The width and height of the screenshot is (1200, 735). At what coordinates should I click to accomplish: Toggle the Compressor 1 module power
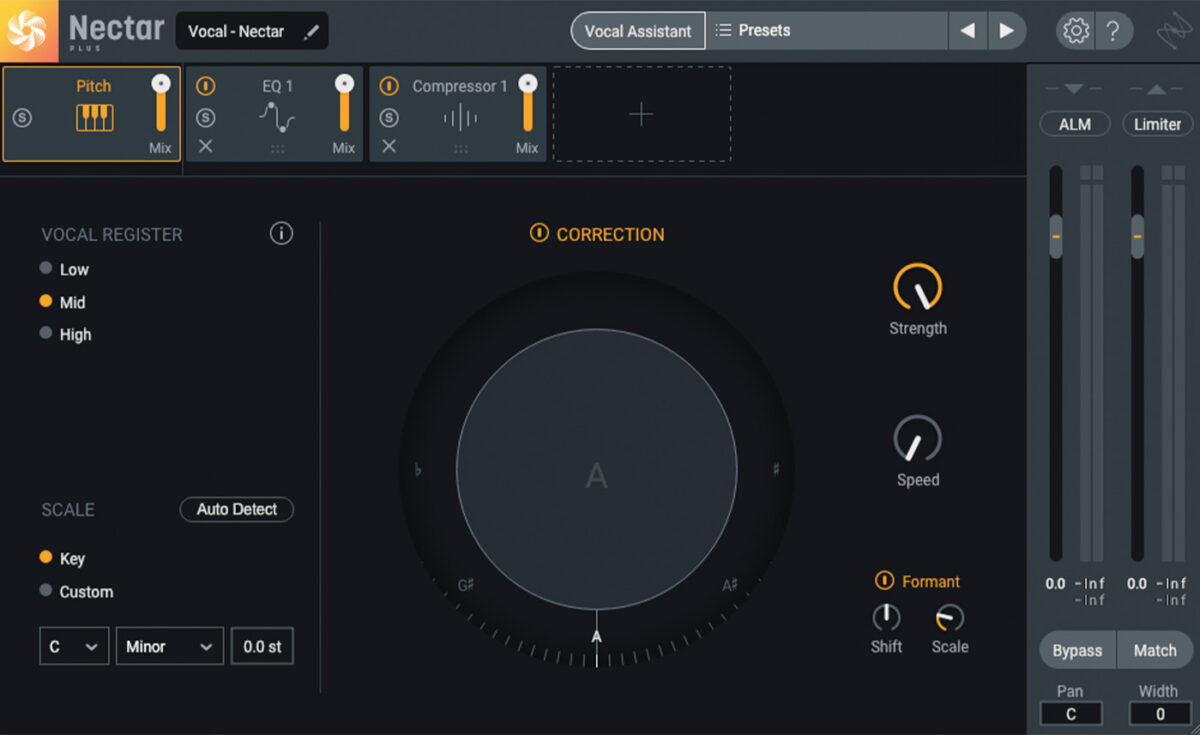tap(389, 86)
